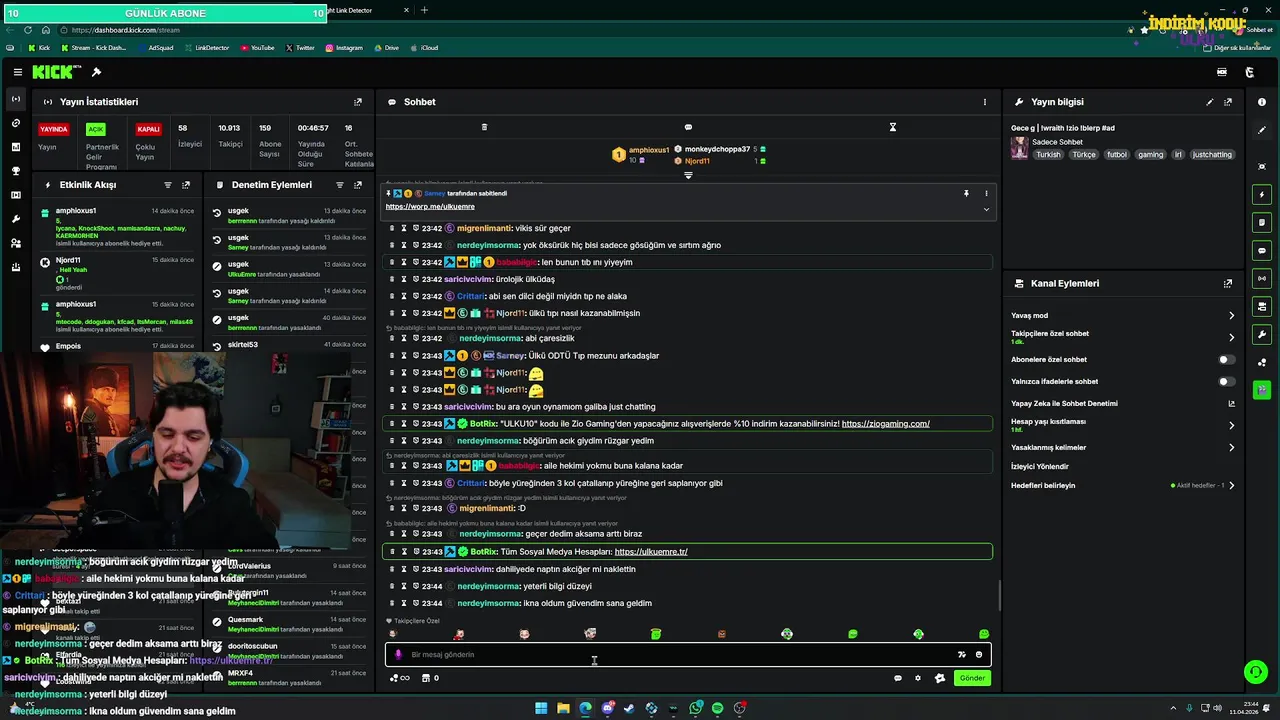1280x720 pixels.
Task: Pop out the Kanal Eylemleri panel
Action: (1228, 284)
